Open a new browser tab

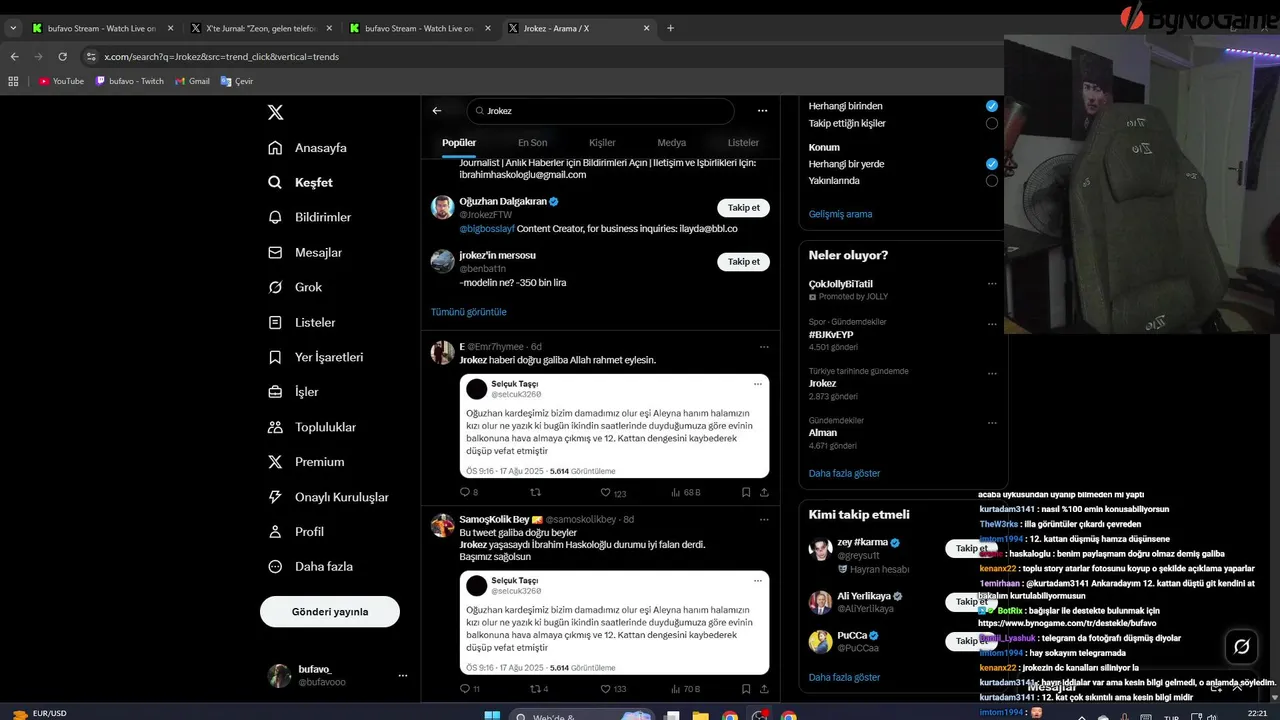coord(670,28)
